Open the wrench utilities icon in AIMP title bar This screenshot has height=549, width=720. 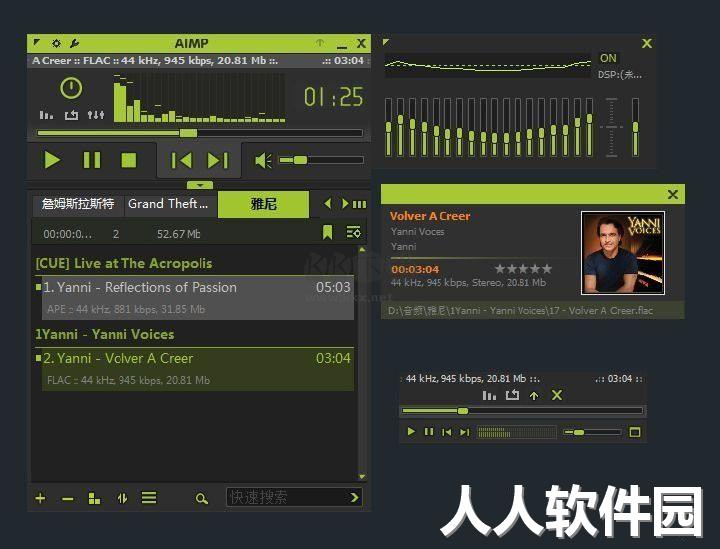tap(74, 44)
